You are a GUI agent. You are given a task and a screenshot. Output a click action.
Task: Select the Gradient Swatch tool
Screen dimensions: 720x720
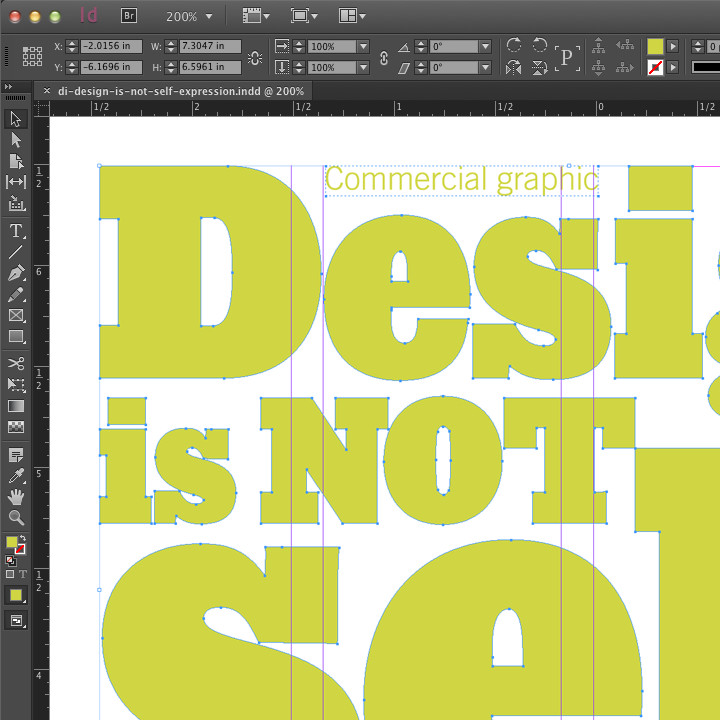point(16,406)
